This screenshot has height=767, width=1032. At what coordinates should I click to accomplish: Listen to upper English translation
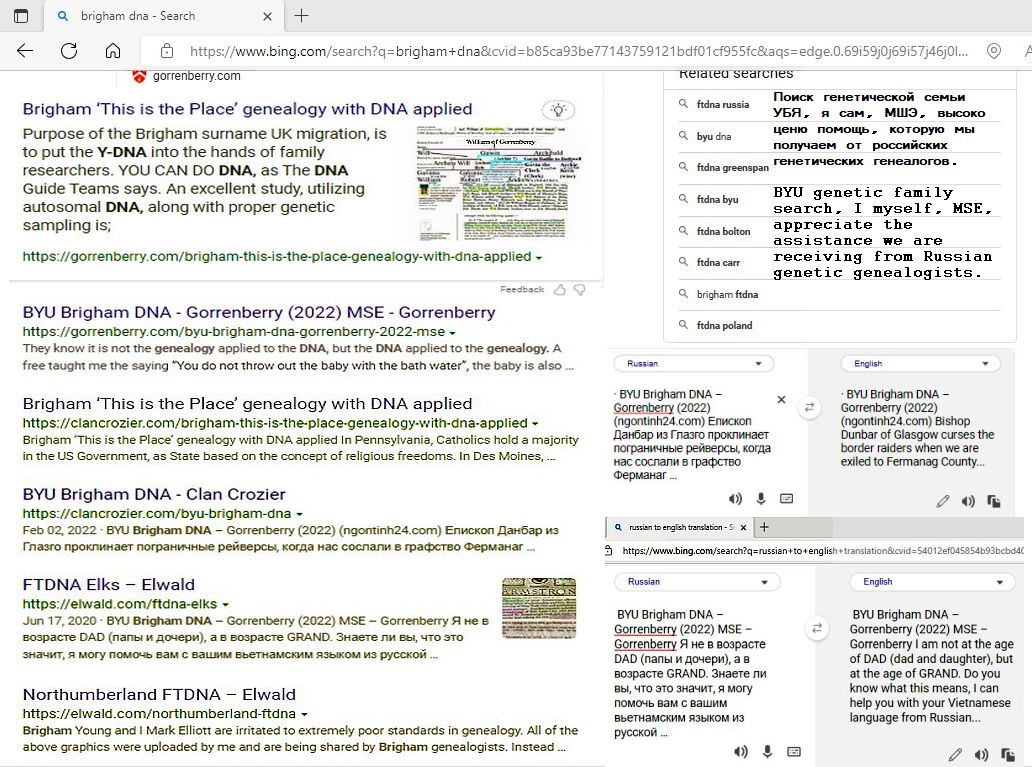968,502
